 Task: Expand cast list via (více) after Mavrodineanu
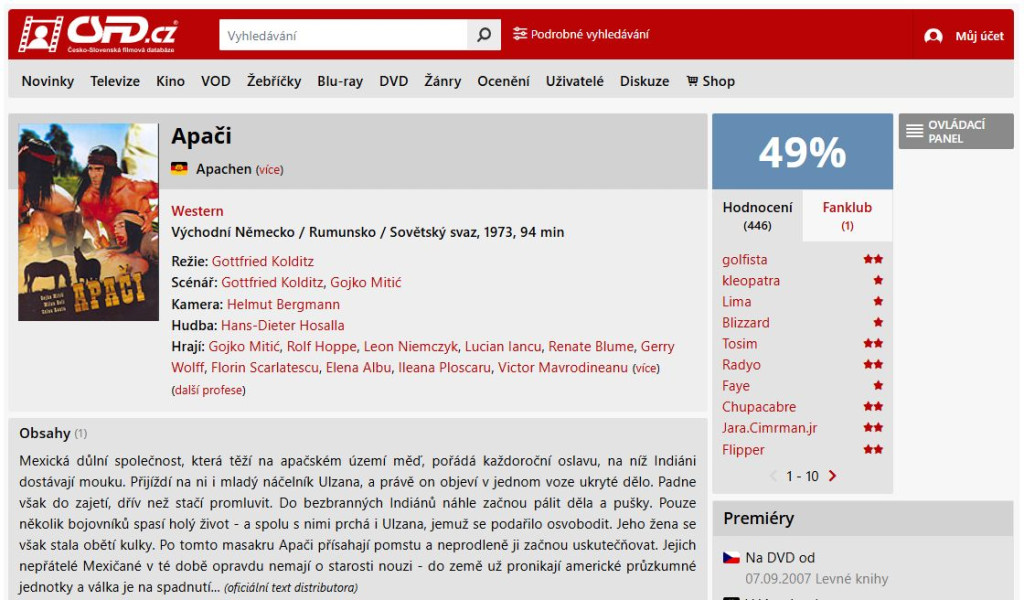click(x=646, y=368)
